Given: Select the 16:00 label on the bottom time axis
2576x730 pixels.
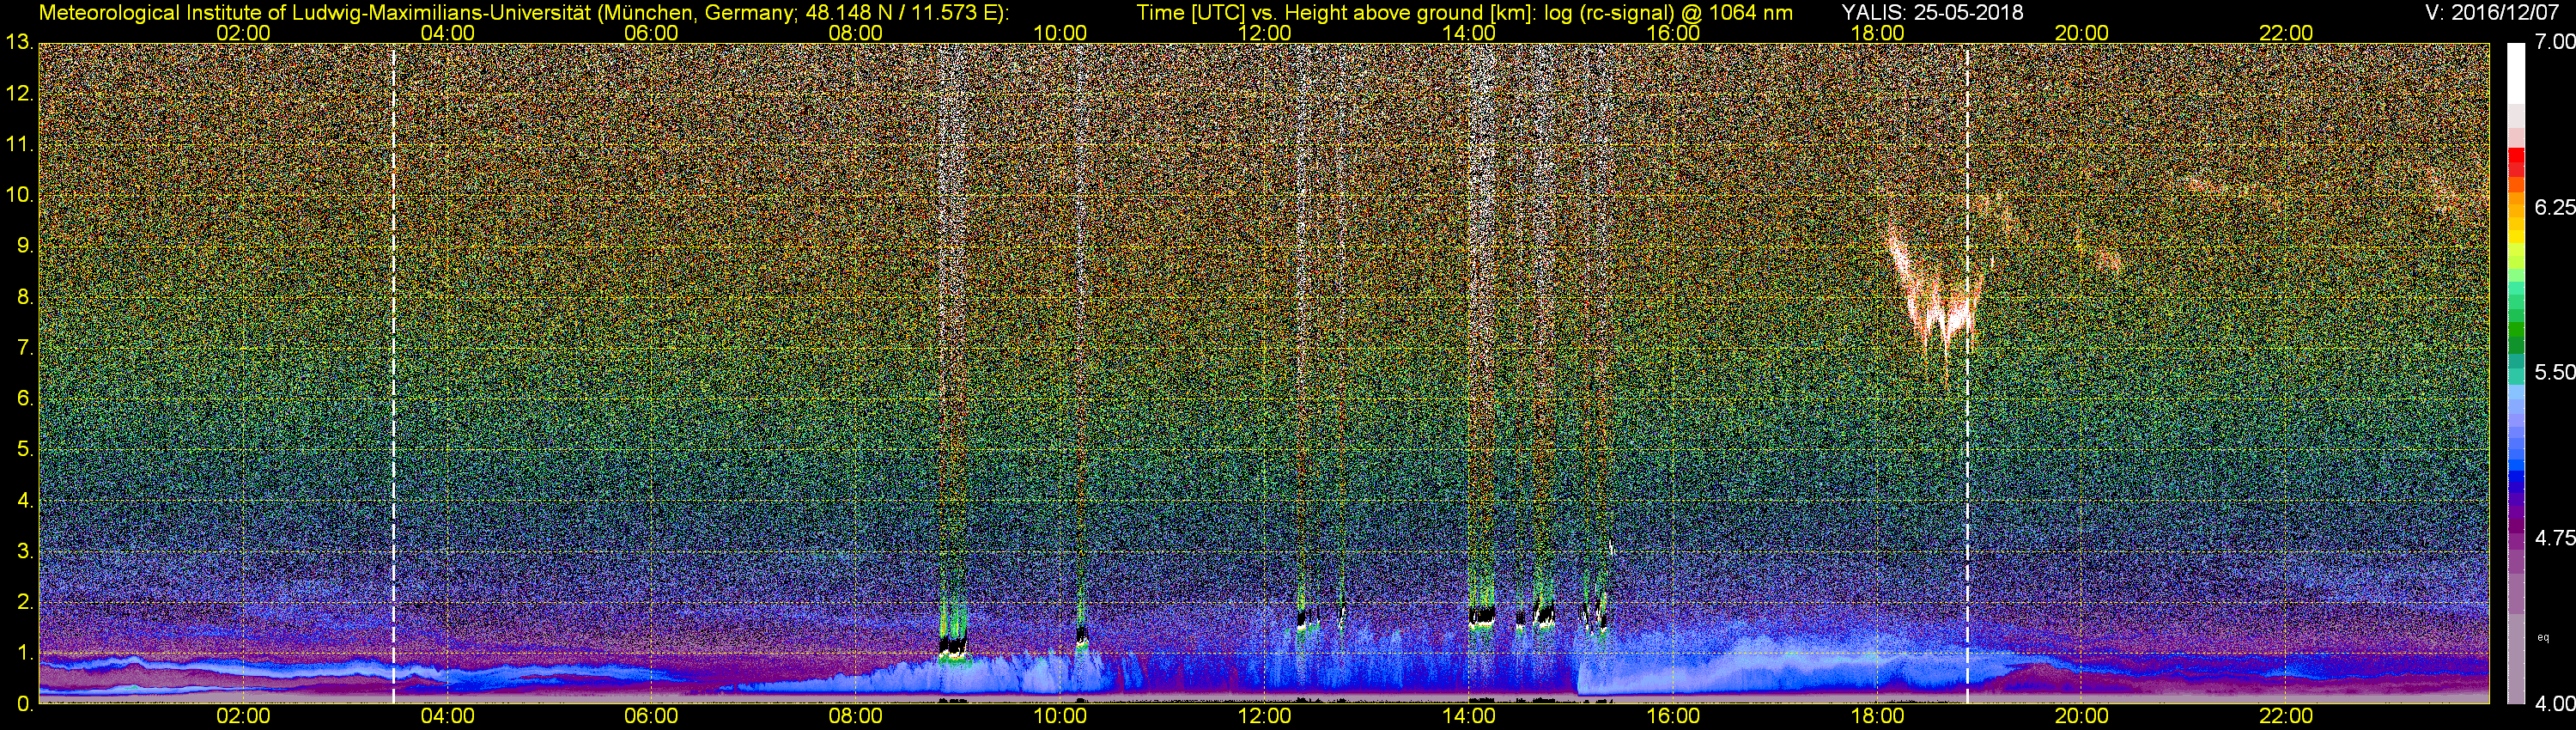Looking at the screenshot, I should click(1673, 717).
